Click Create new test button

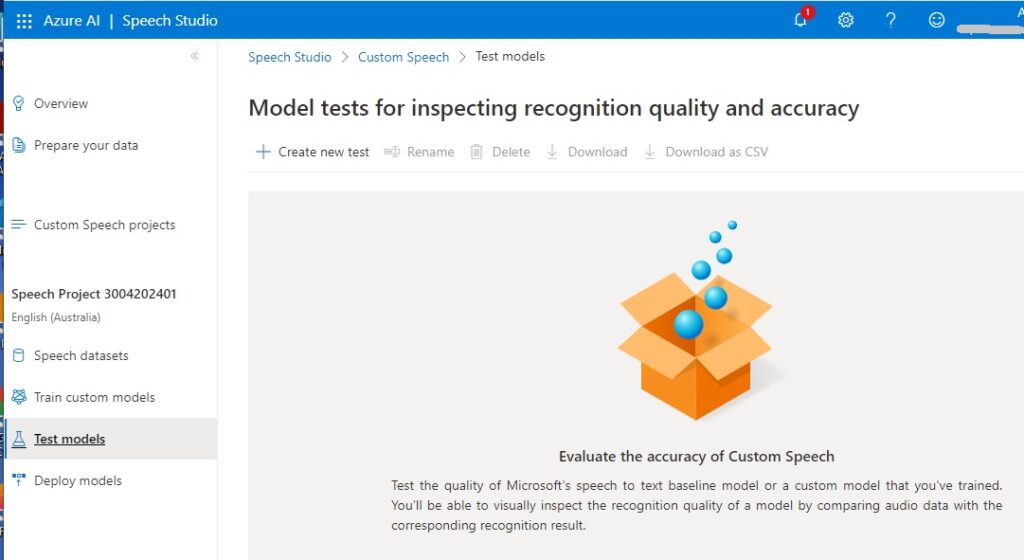(313, 152)
